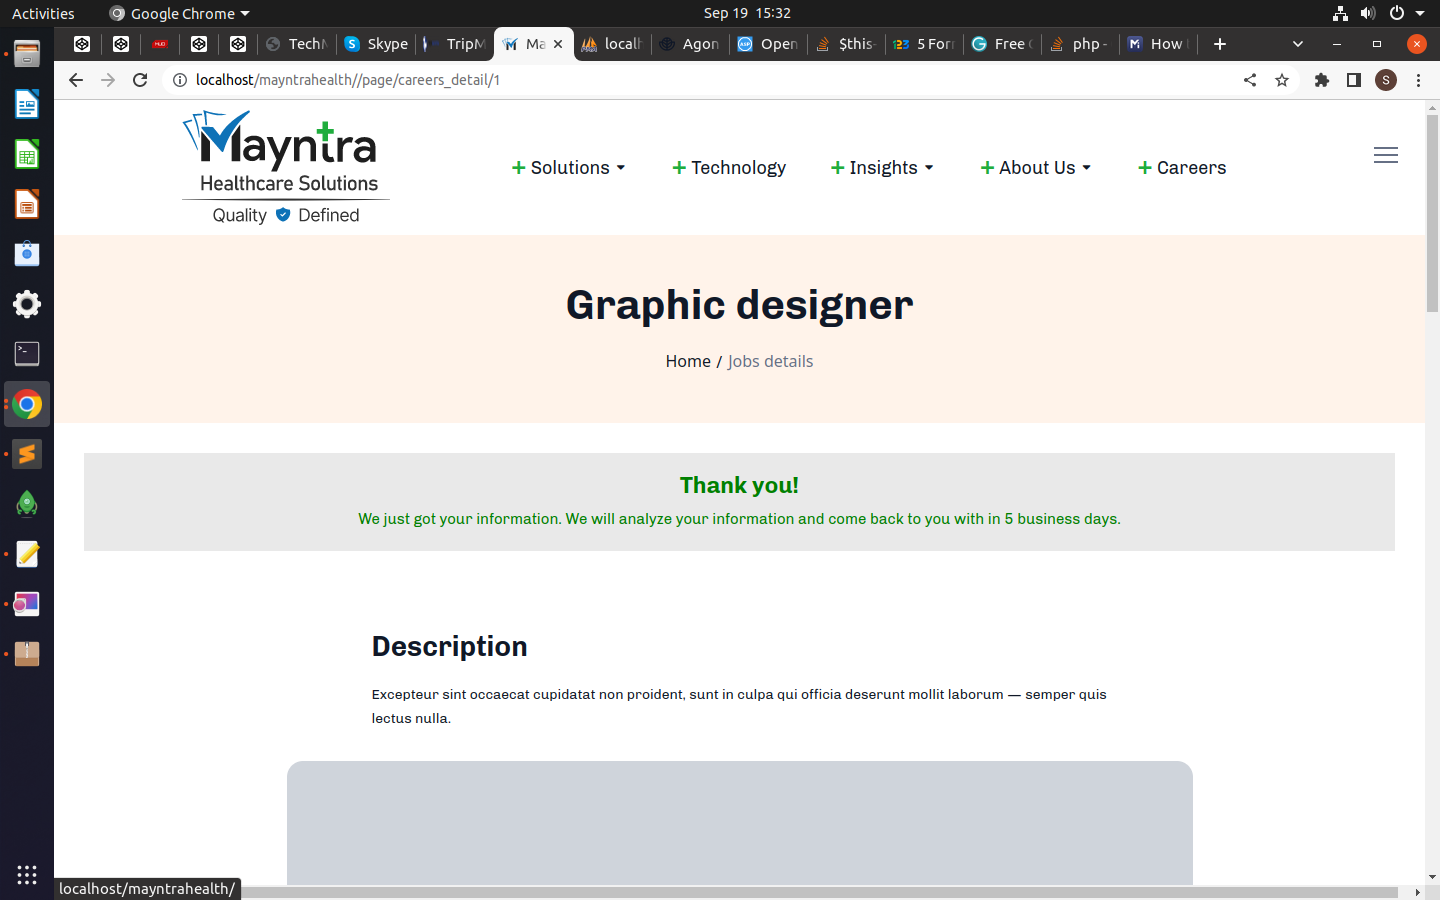The width and height of the screenshot is (1440, 900).
Task: Open the green rocket app in the dock
Action: pyautogui.click(x=27, y=504)
